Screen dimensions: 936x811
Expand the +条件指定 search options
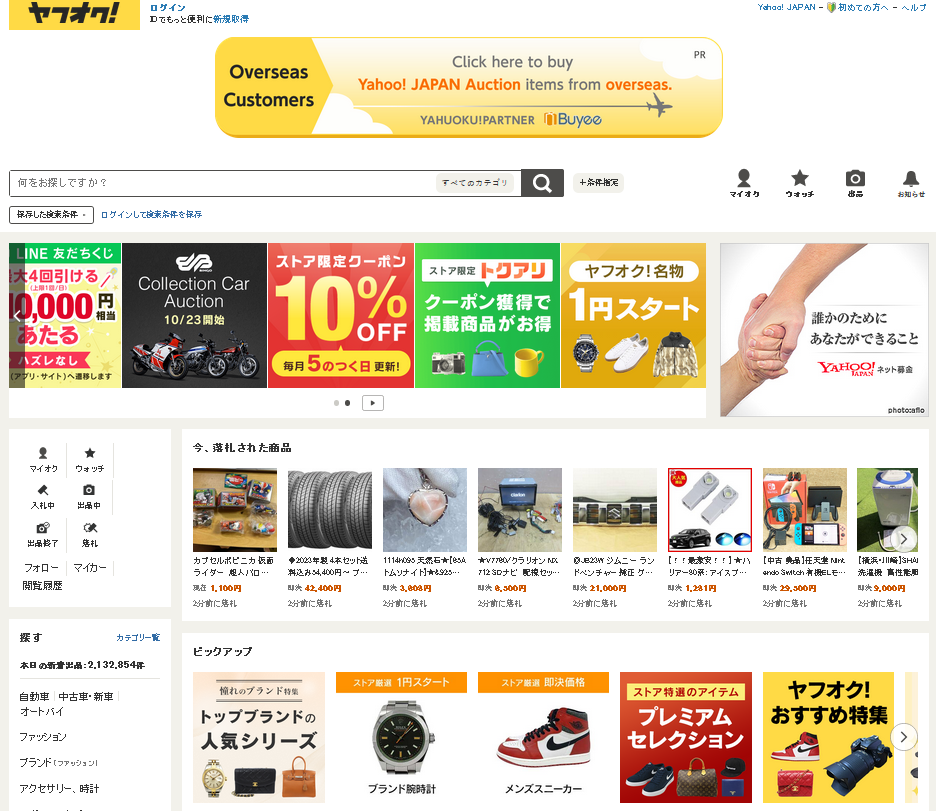pyautogui.click(x=598, y=183)
